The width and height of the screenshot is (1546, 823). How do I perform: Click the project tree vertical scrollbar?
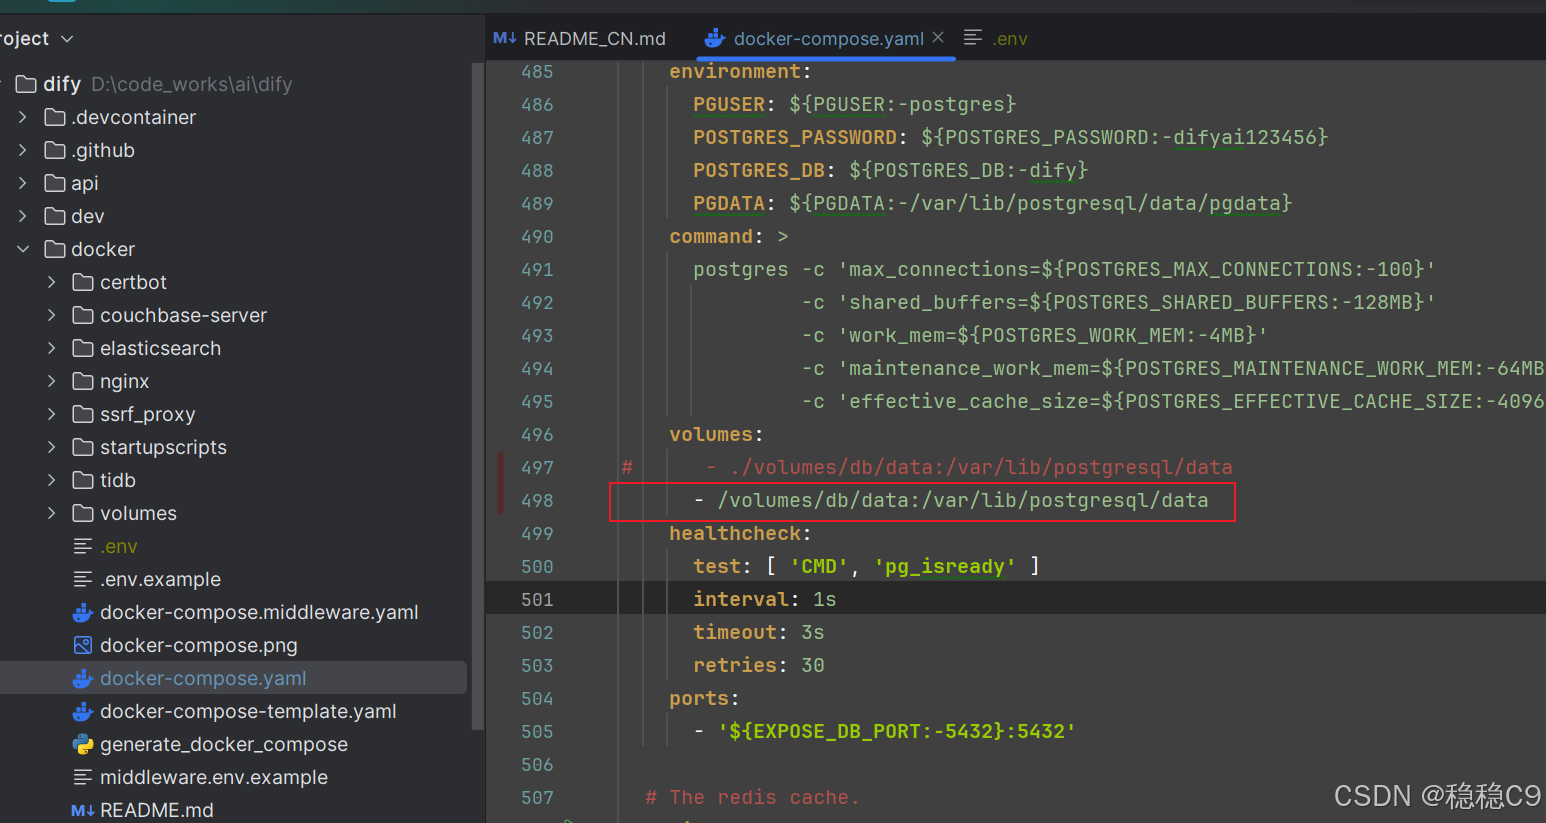pyautogui.click(x=478, y=395)
